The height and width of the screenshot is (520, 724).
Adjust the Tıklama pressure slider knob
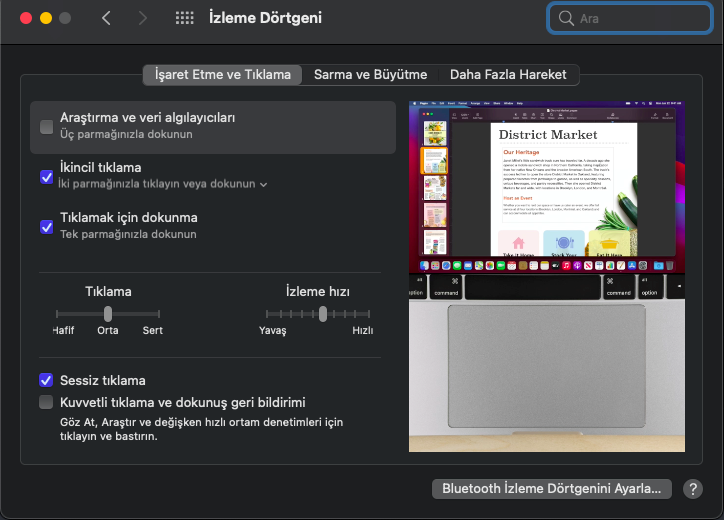point(108,313)
